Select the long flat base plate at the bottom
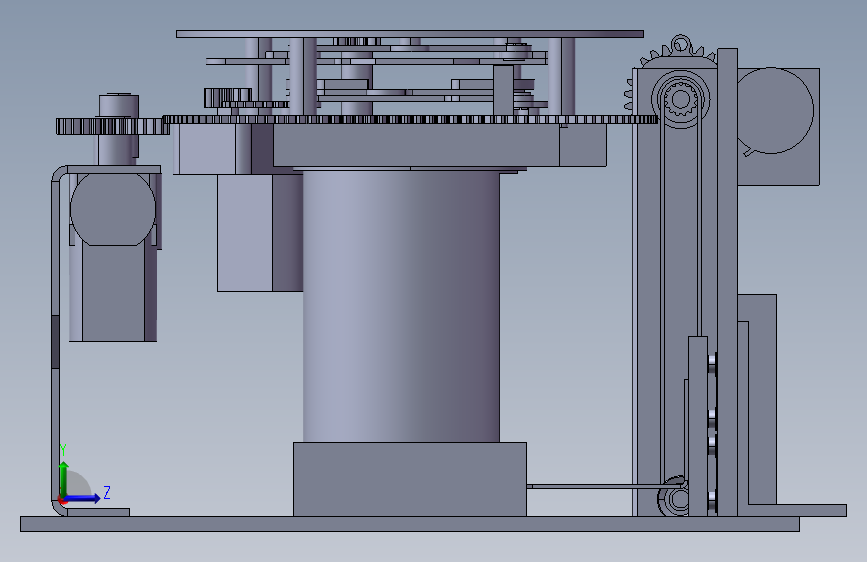This screenshot has height=562, width=867. tap(410, 524)
